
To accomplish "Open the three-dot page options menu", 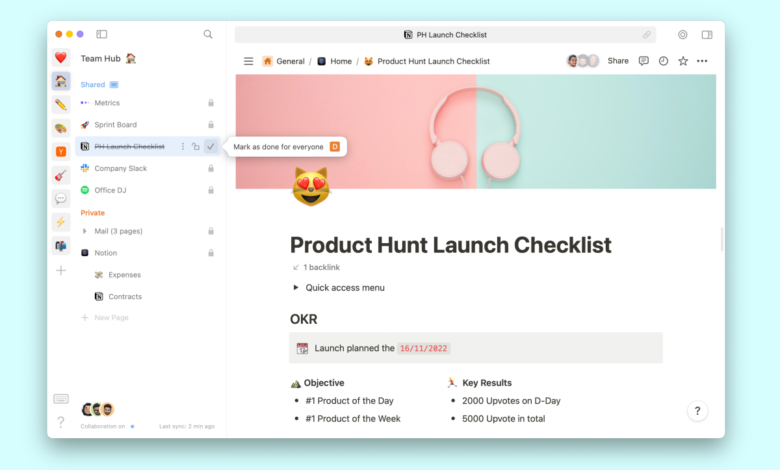I will pos(702,61).
